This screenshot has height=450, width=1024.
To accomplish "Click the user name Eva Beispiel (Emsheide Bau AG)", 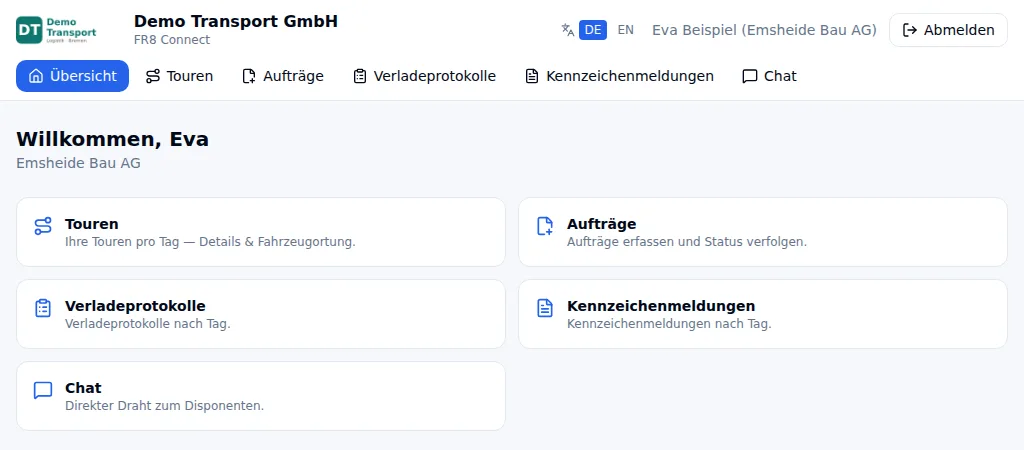I will coord(764,30).
